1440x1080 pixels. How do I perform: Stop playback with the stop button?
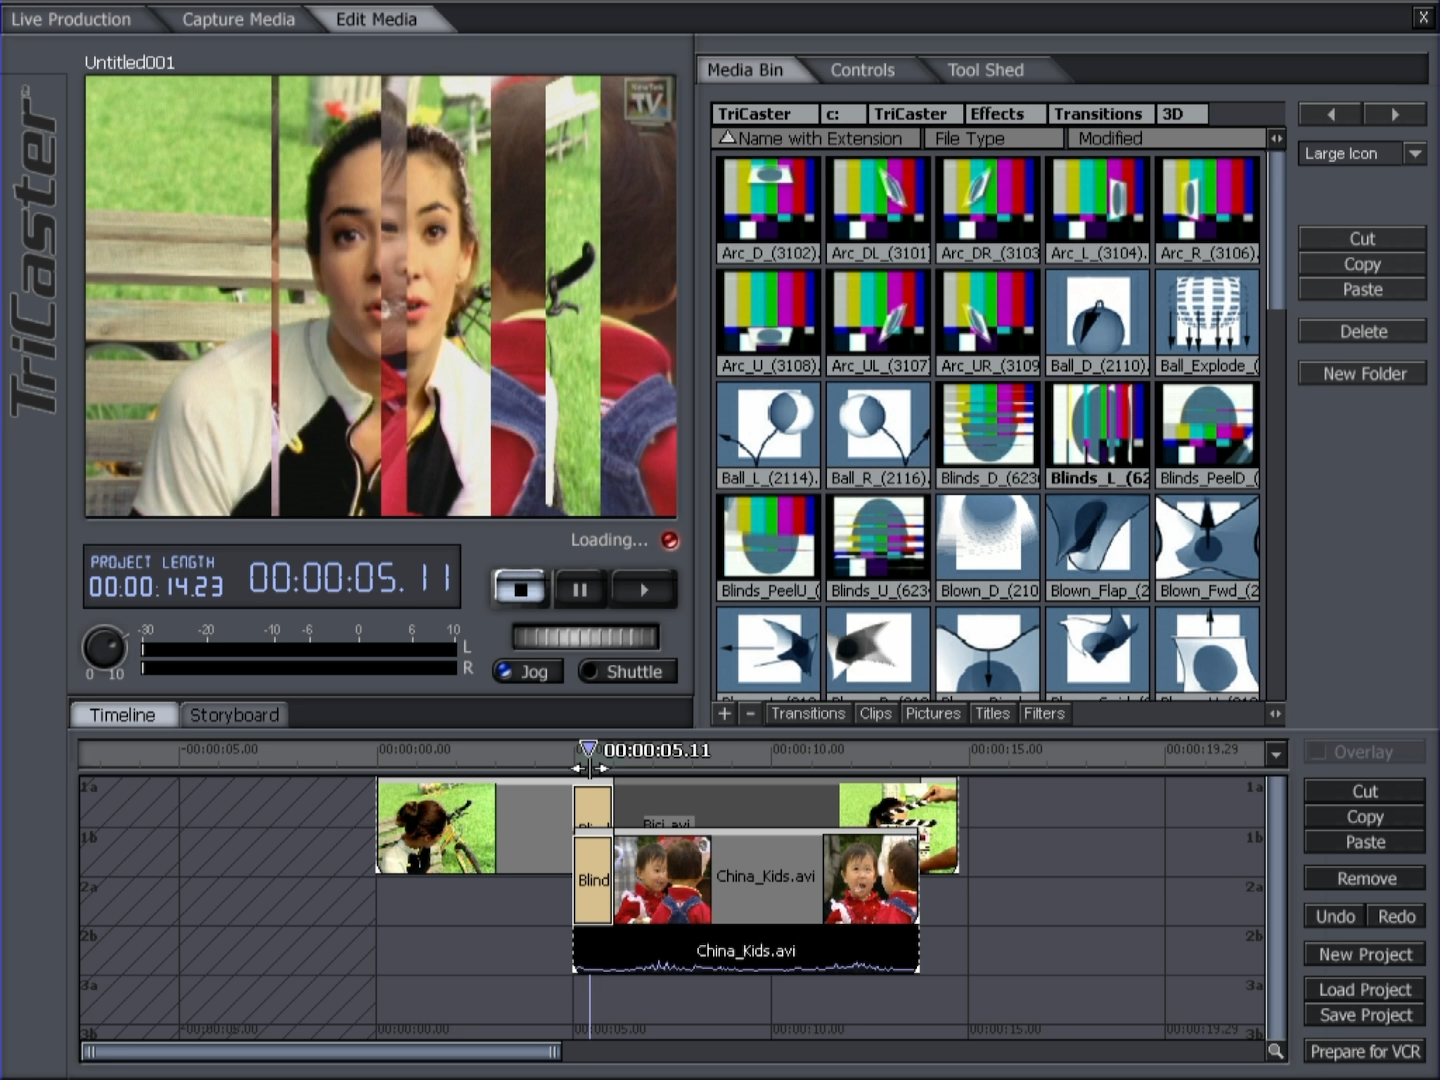coord(520,589)
